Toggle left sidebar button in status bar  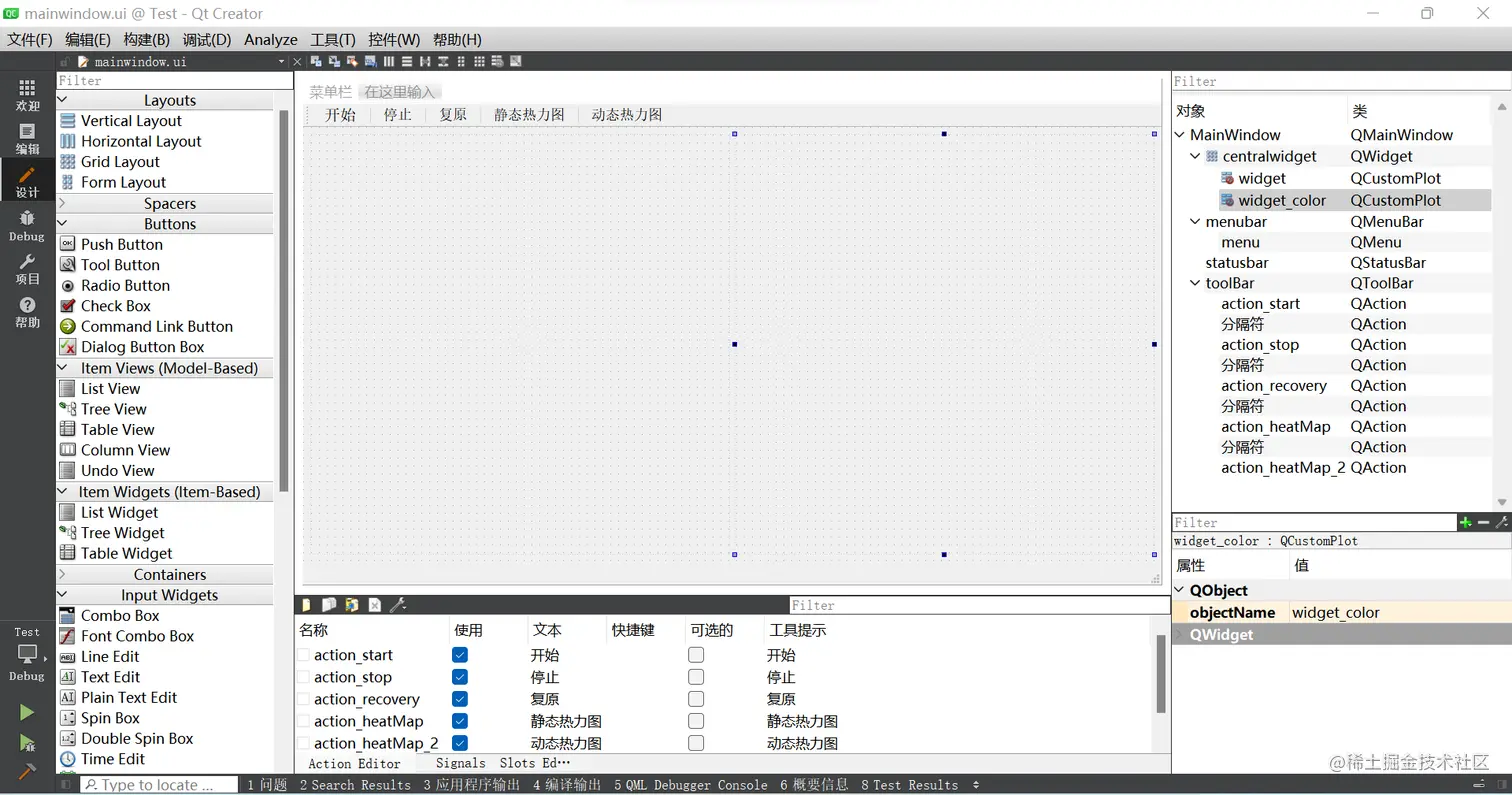[x=67, y=785]
